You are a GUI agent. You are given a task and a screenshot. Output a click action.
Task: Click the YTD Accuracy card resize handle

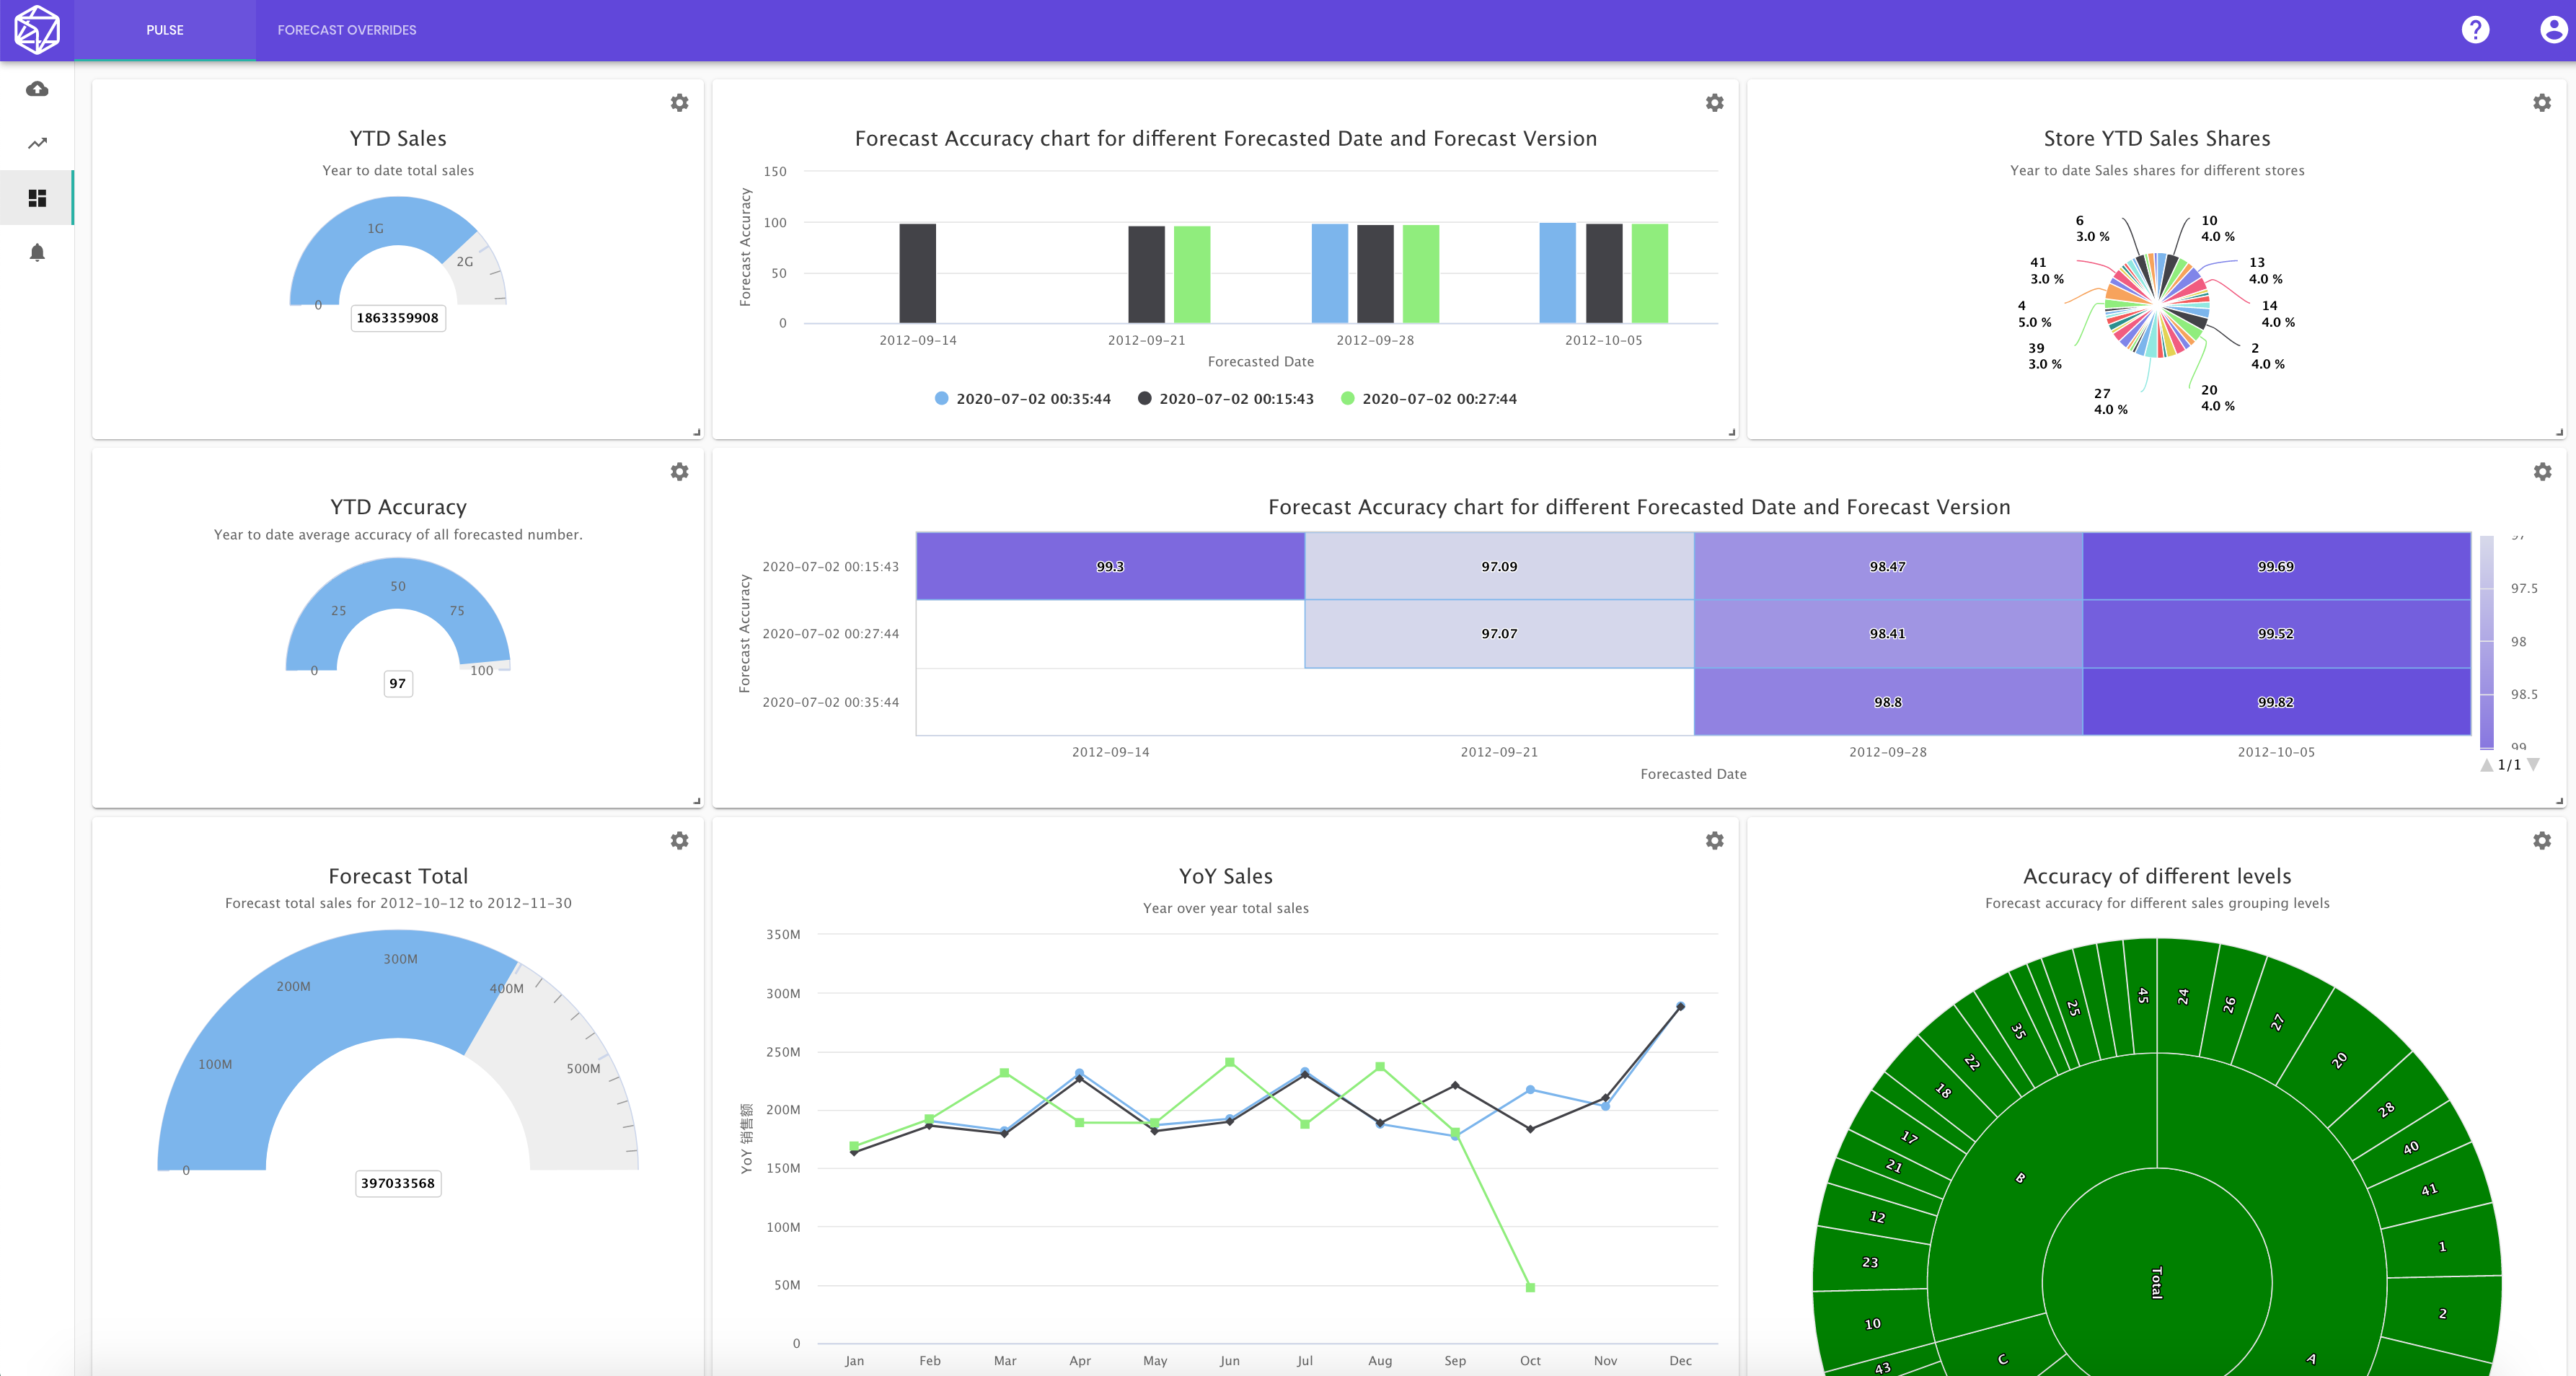click(697, 801)
